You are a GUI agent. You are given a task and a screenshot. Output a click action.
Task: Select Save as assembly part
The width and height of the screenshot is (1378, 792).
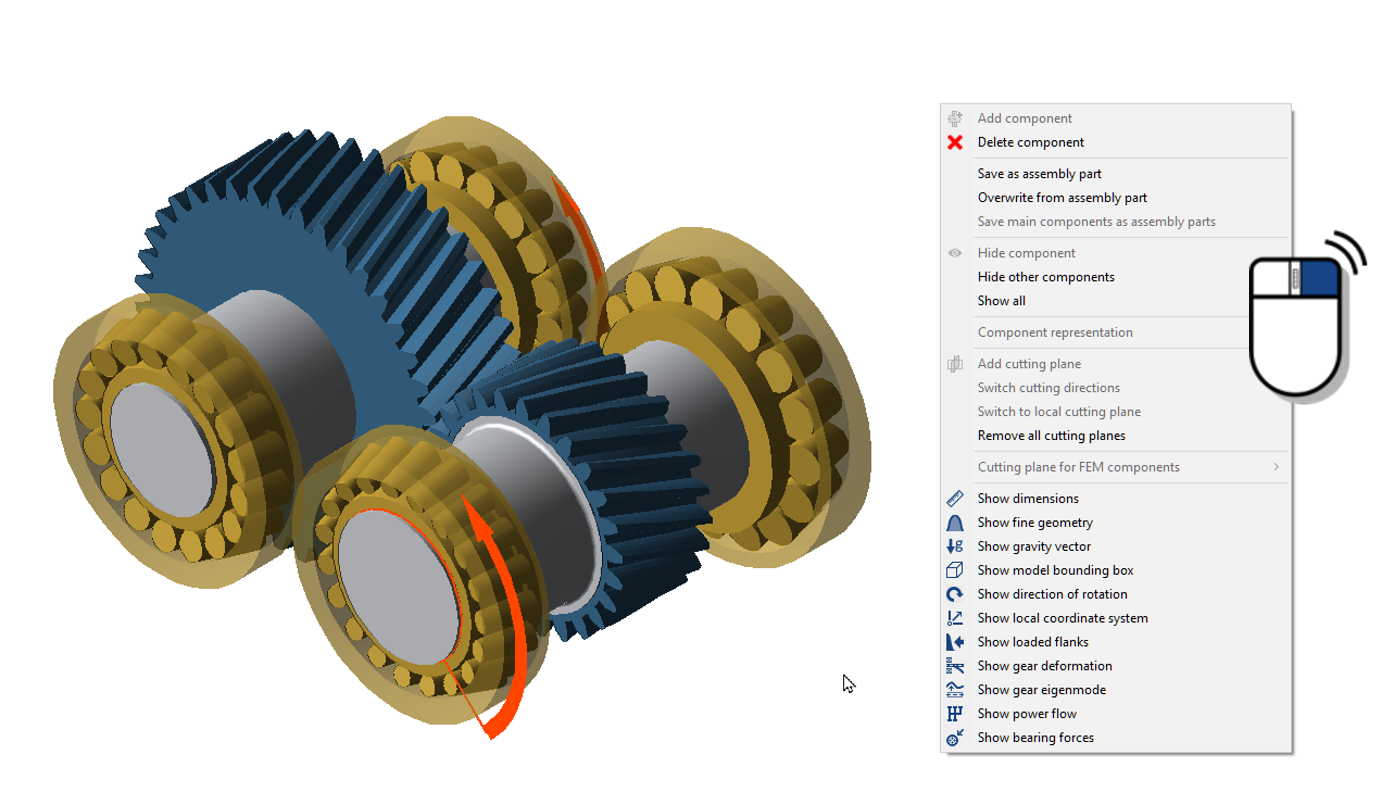[x=1039, y=174]
